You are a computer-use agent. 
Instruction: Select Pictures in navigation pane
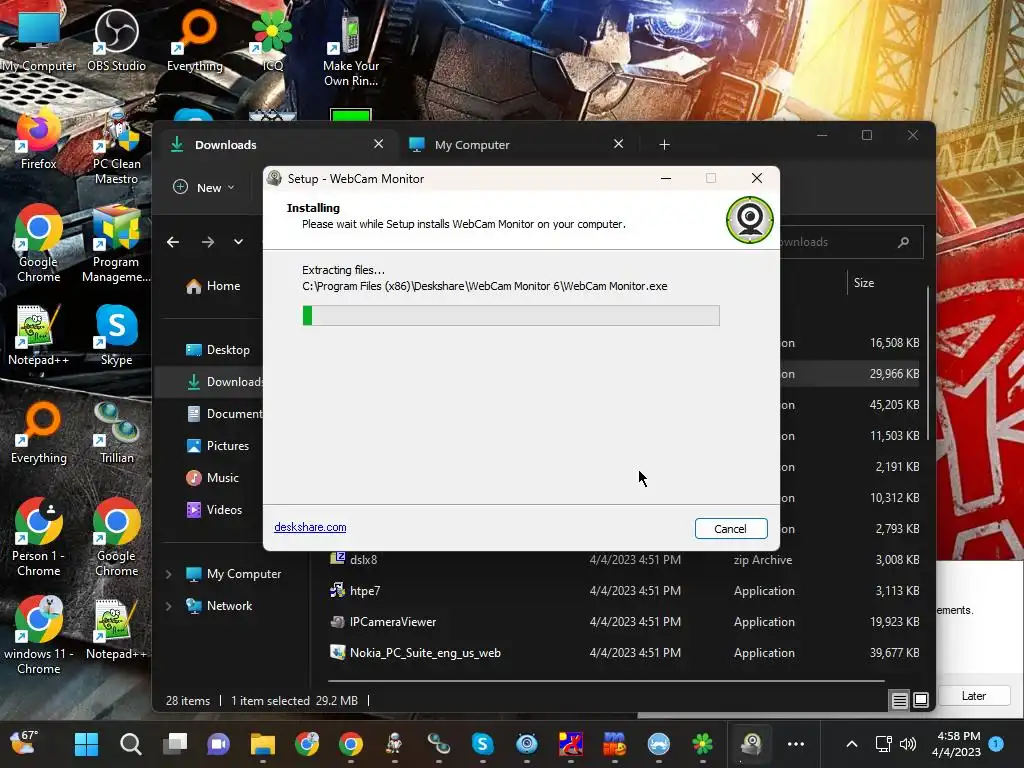coord(218,446)
